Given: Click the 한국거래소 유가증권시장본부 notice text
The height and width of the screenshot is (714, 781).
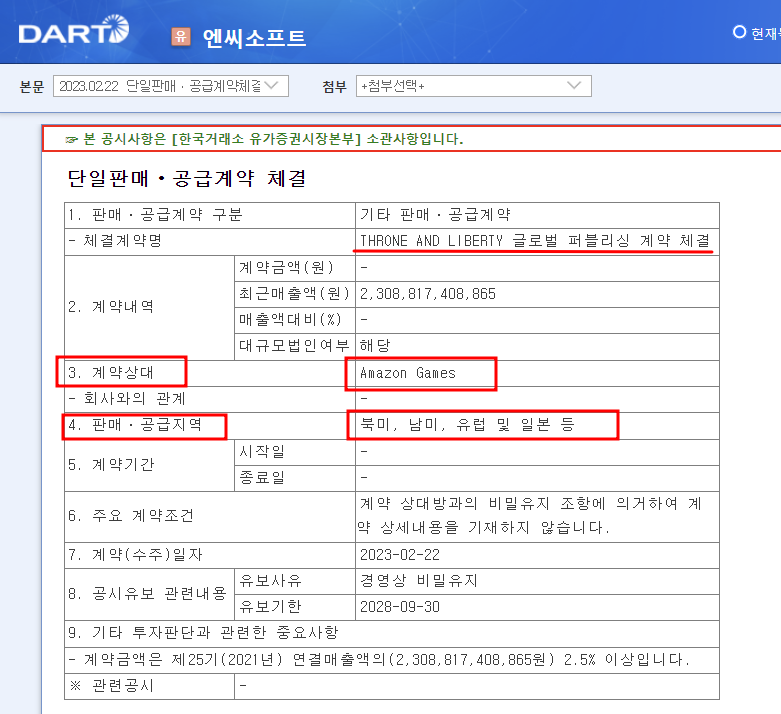Looking at the screenshot, I should 264,139.
